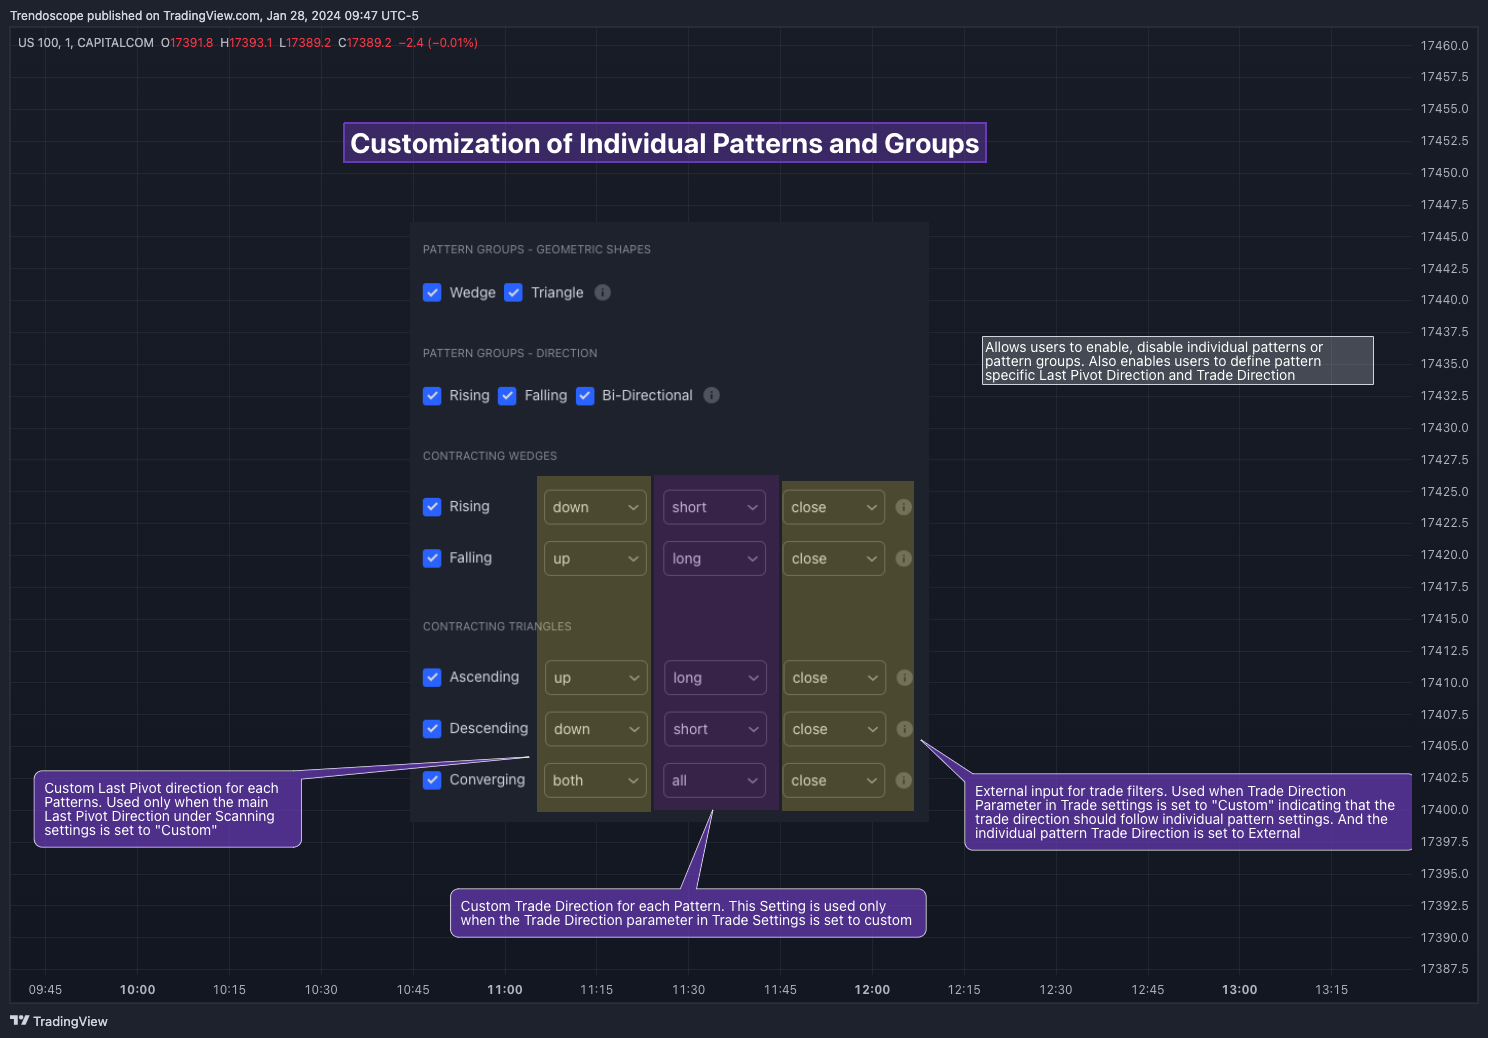The image size is (1488, 1038).
Task: Click the 'Pattern Groups - Direction' heading
Action: [x=510, y=353]
